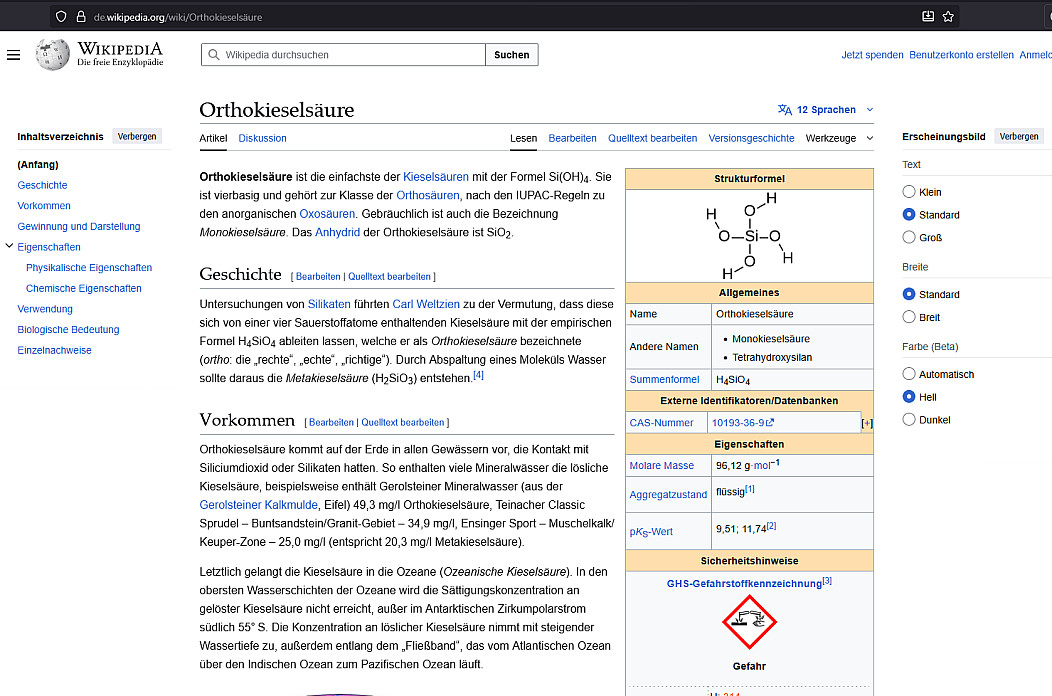The image size is (1052, 696).
Task: Hide the Inhaltsverzeichnis with Verbergen button
Action: 137,136
